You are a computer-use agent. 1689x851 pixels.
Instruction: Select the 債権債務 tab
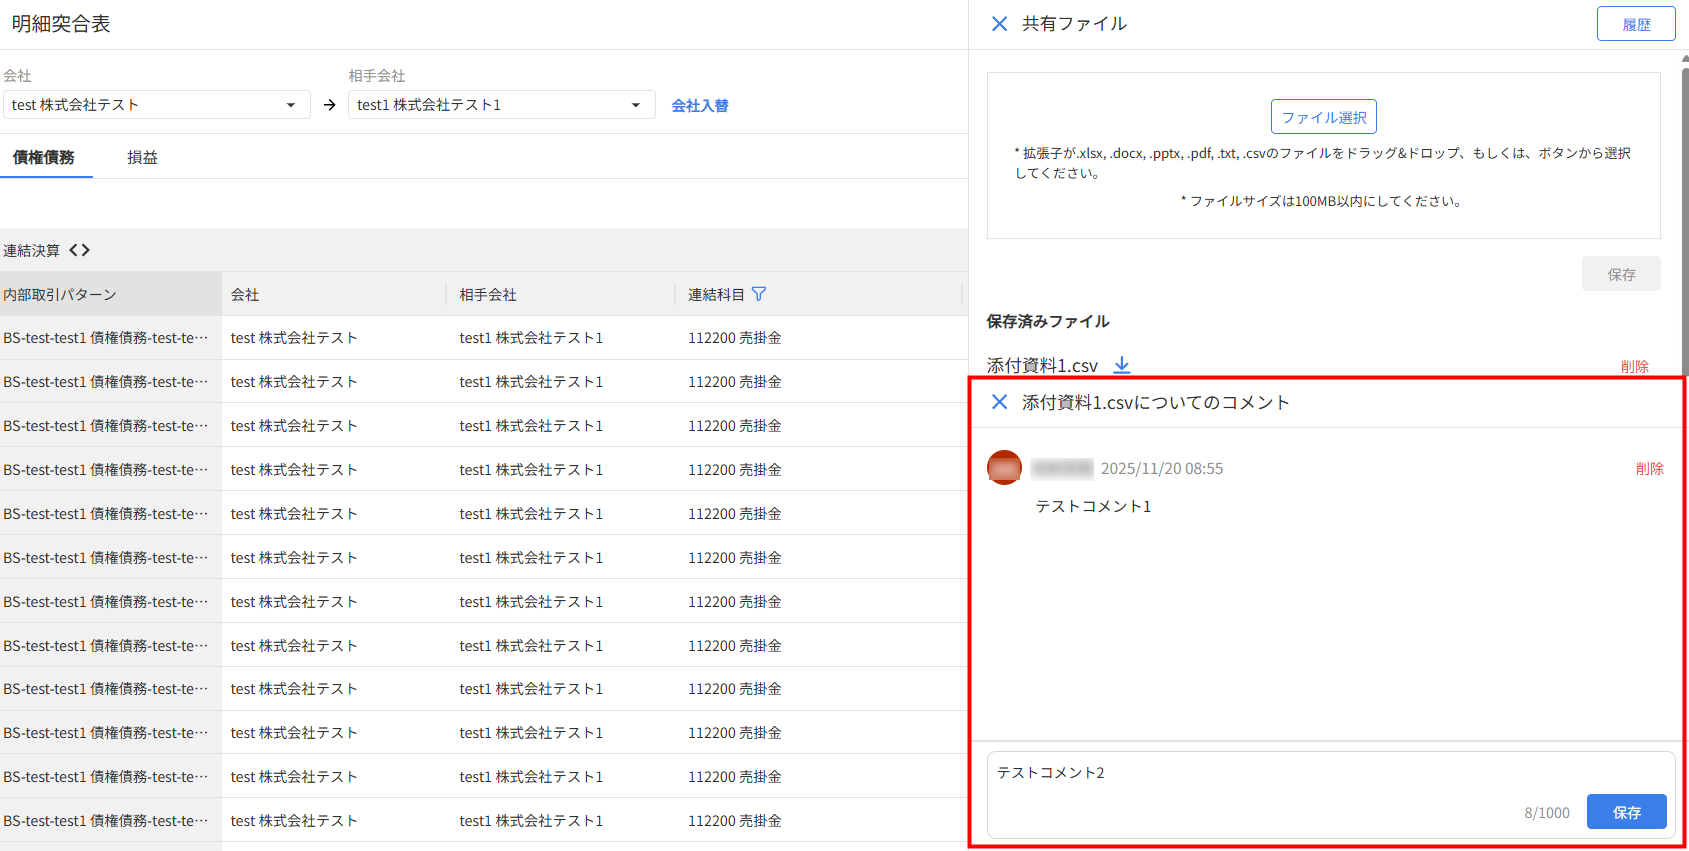[x=44, y=158]
